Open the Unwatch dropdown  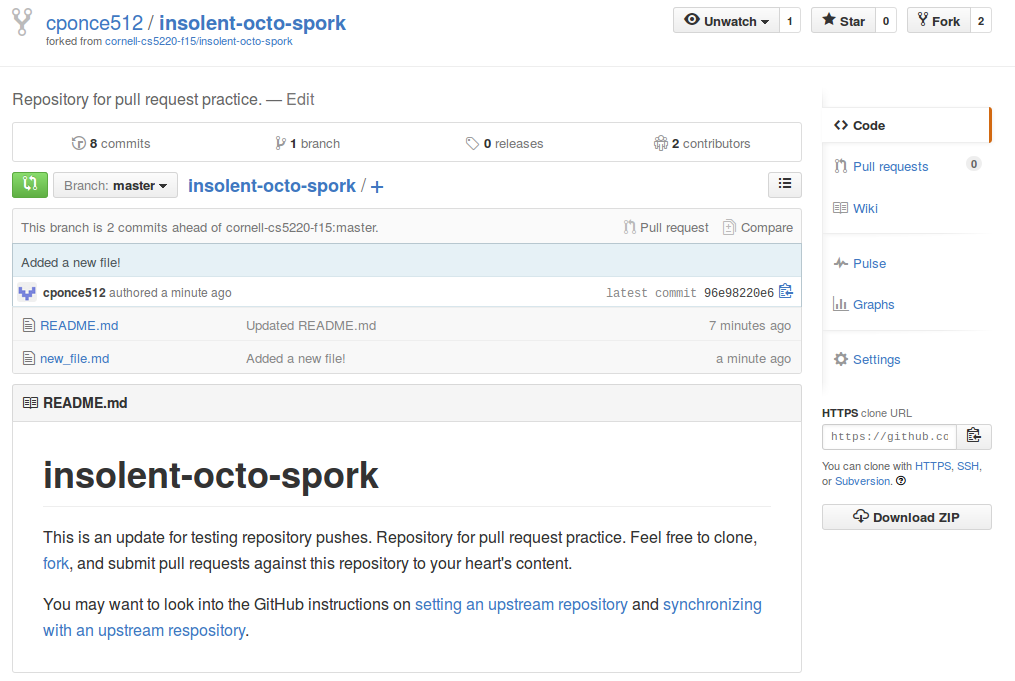pyautogui.click(x=726, y=21)
